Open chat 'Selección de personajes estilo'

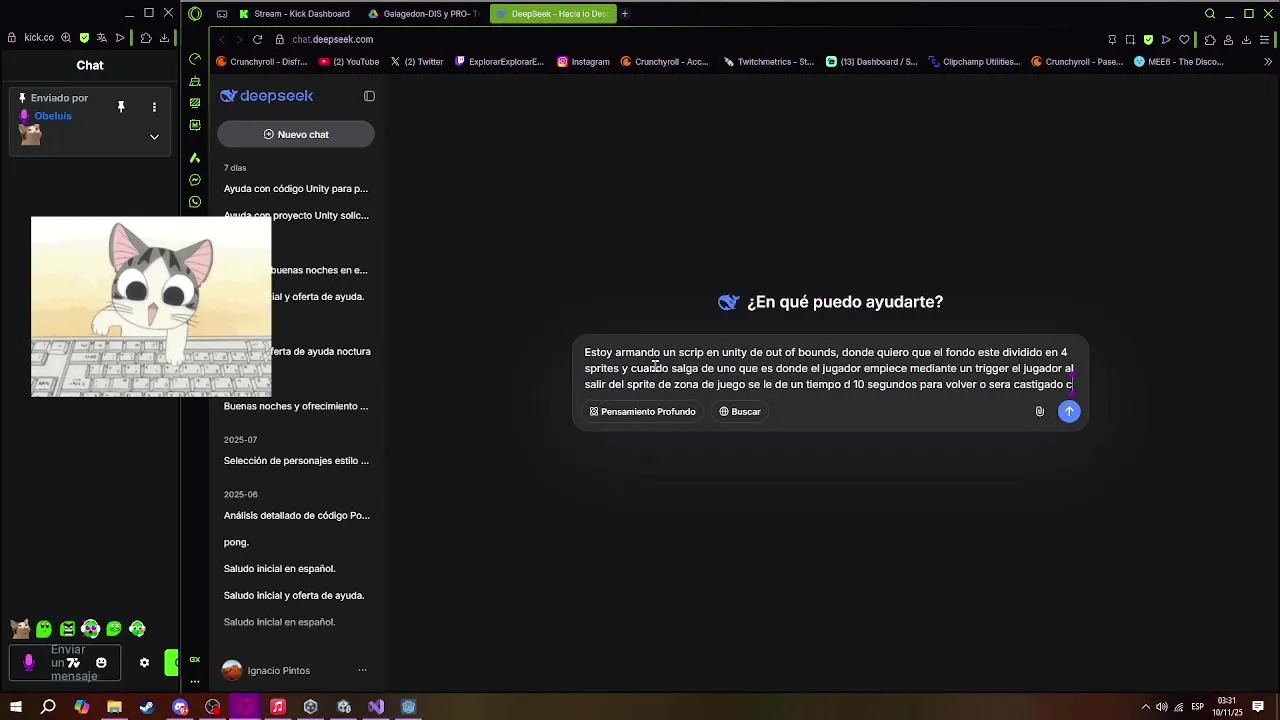point(296,461)
